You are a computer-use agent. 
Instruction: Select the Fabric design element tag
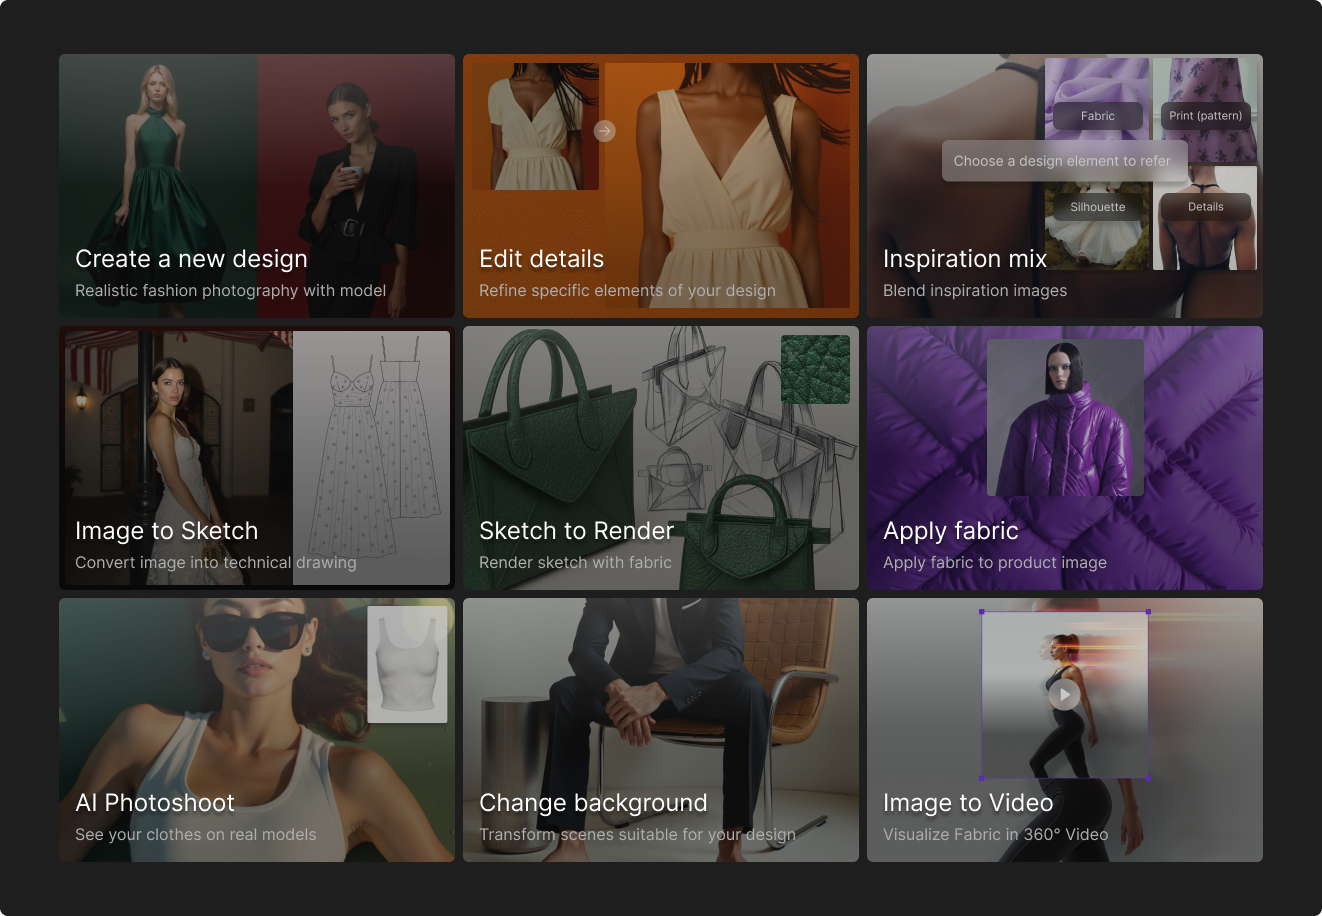point(1097,116)
